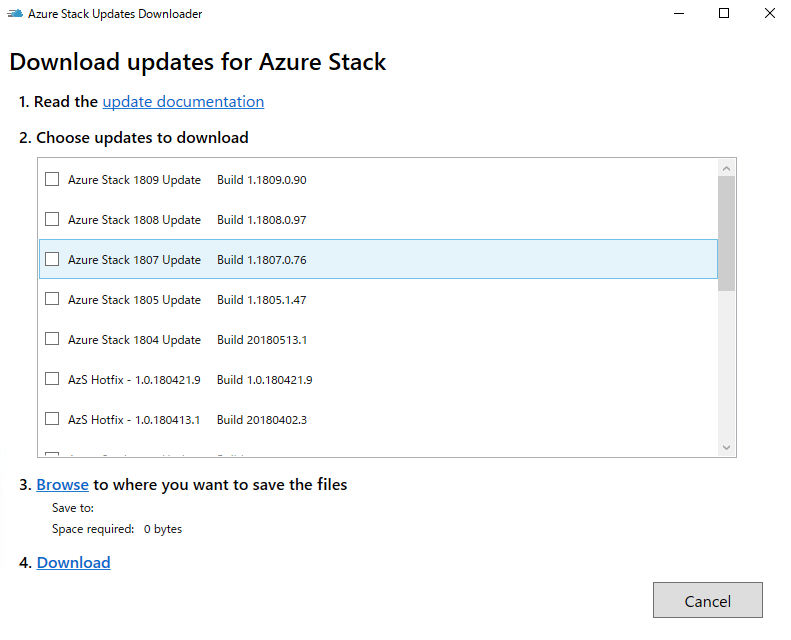The height and width of the screenshot is (640, 791).
Task: Select the Azure Stack 1805 Update checkbox
Action: click(52, 299)
